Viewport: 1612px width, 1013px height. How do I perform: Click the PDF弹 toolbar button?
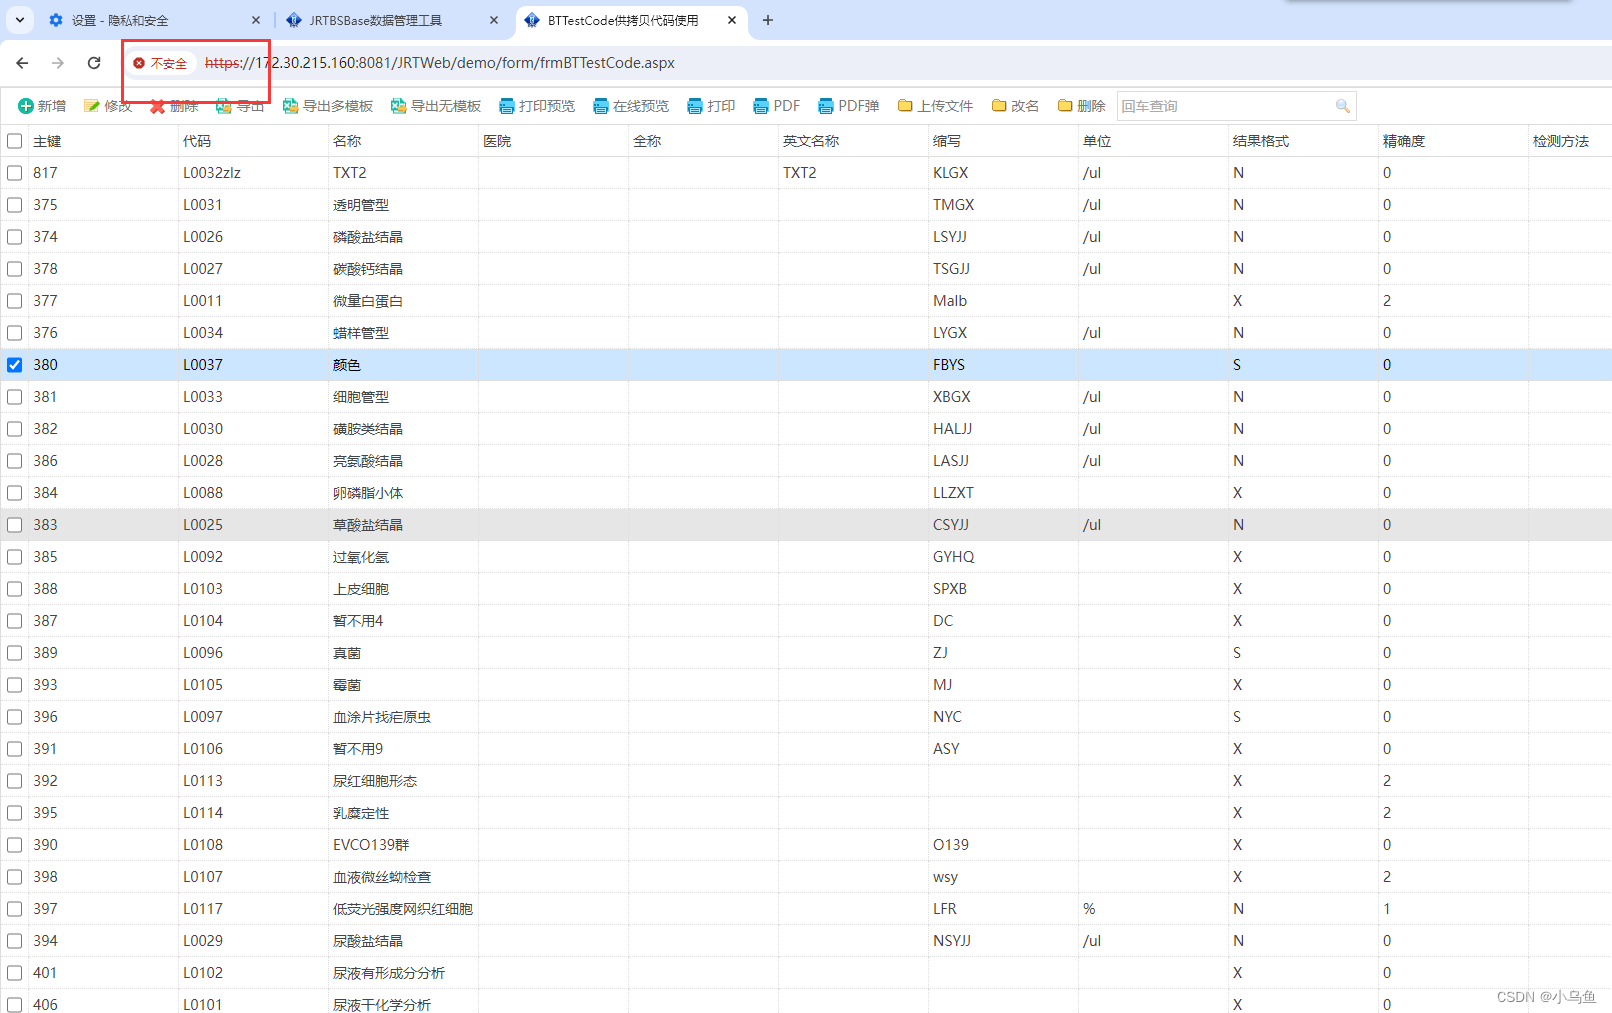849,106
